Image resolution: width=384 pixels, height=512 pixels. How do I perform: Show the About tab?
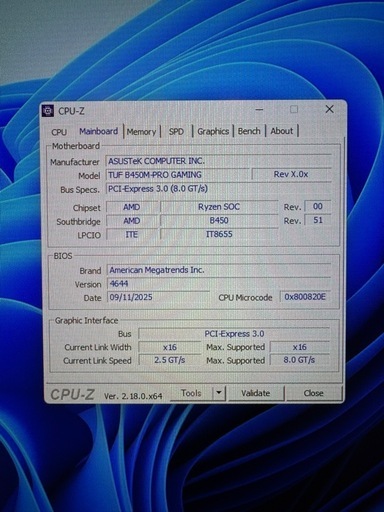(282, 131)
